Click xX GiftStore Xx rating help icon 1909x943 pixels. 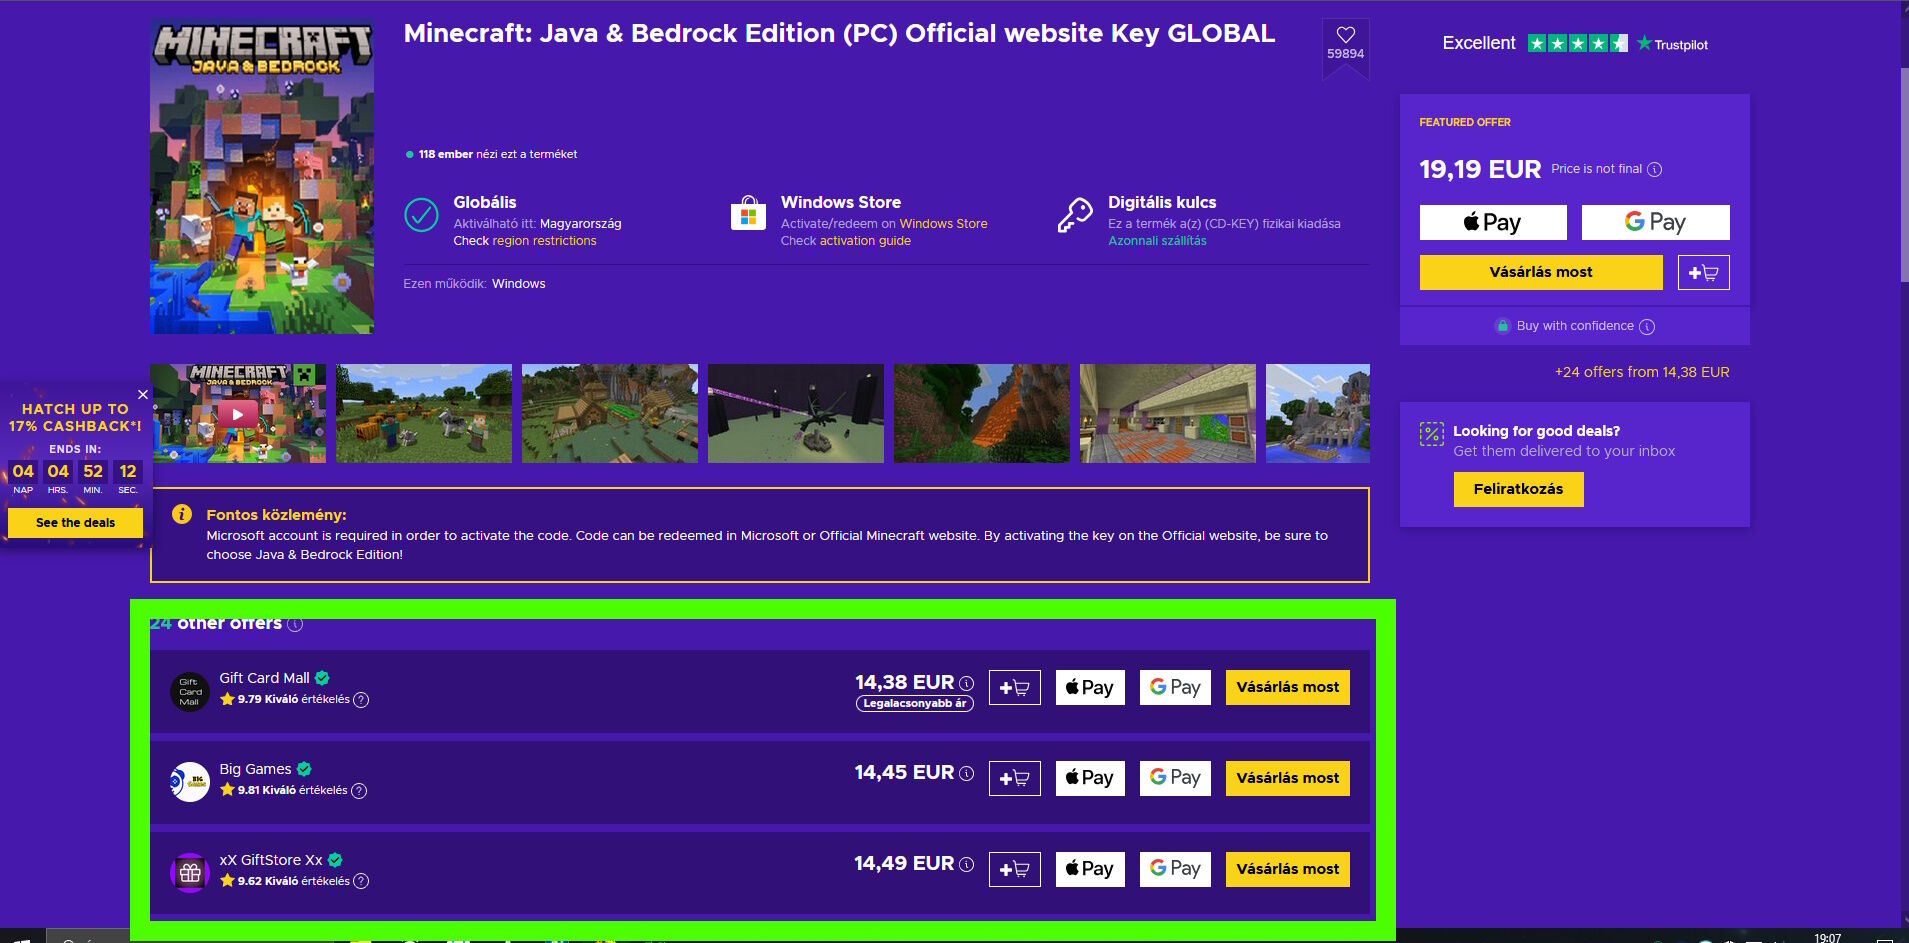point(361,881)
